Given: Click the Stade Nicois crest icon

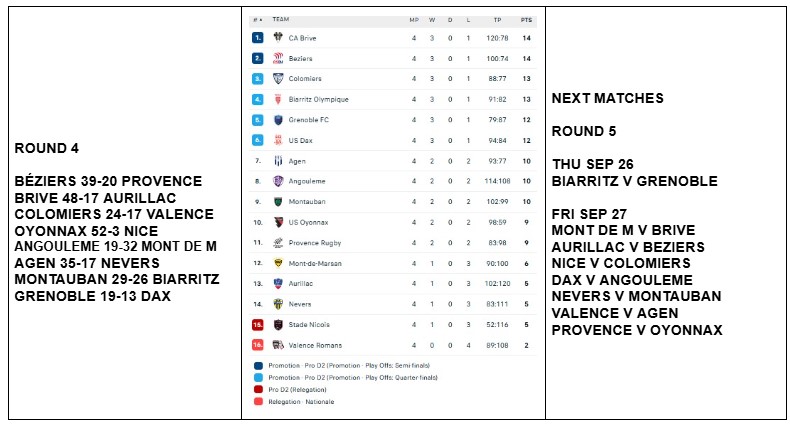Looking at the screenshot, I should point(278,324).
